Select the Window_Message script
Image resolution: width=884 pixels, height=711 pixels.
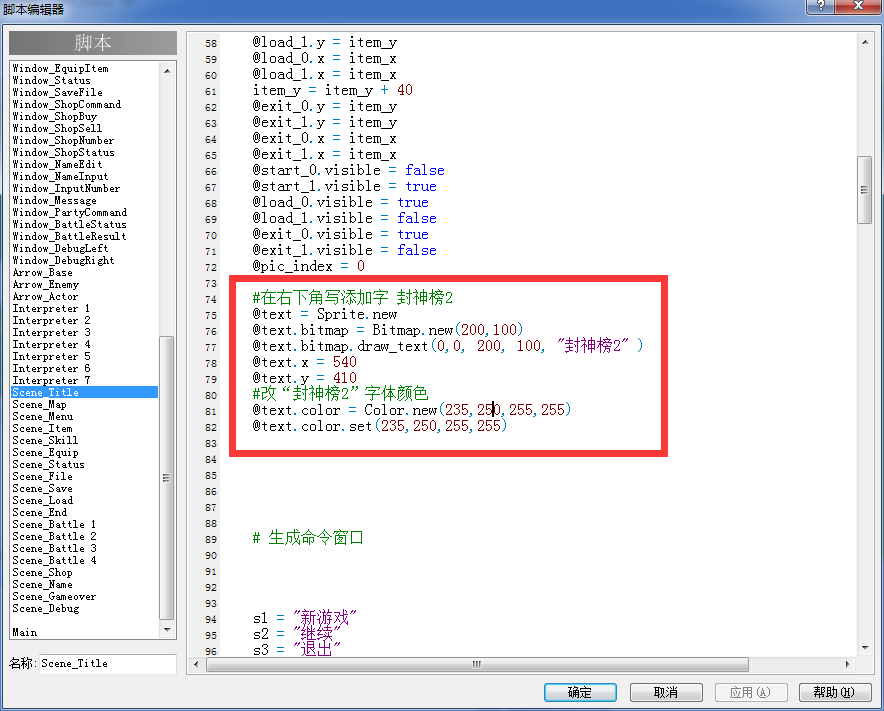tap(85, 201)
